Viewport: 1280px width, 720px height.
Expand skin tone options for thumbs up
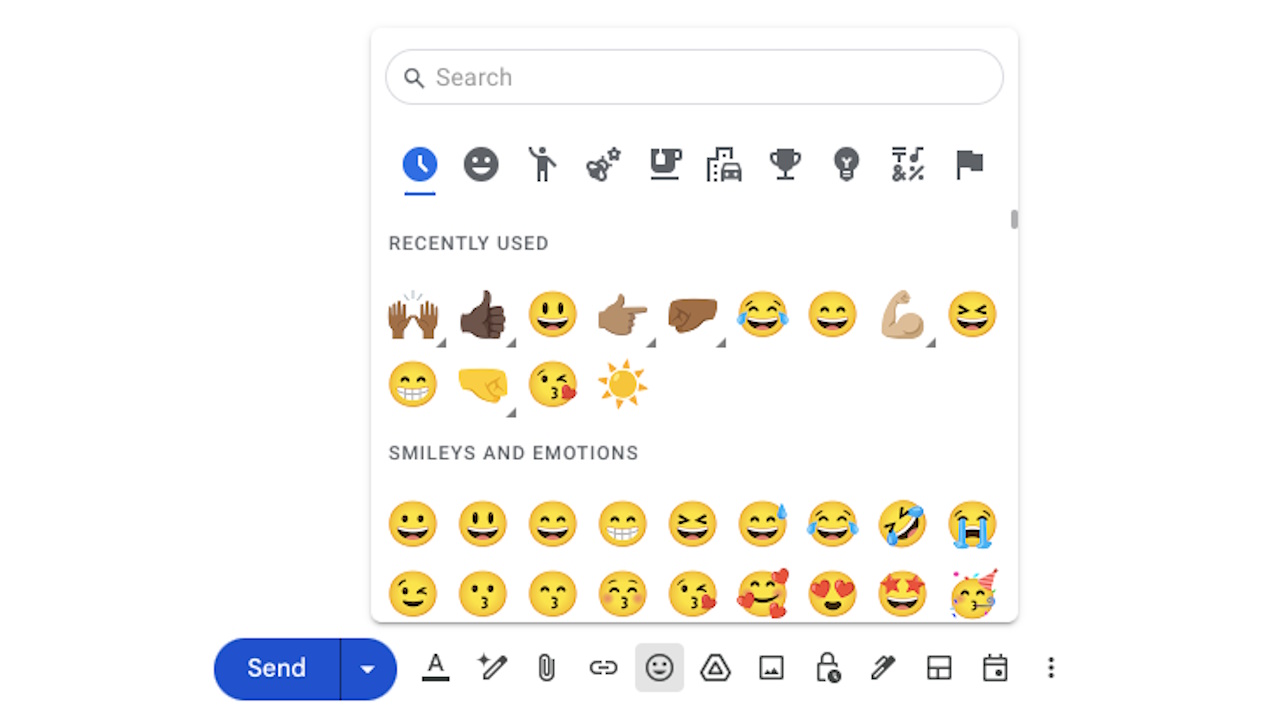click(x=511, y=343)
